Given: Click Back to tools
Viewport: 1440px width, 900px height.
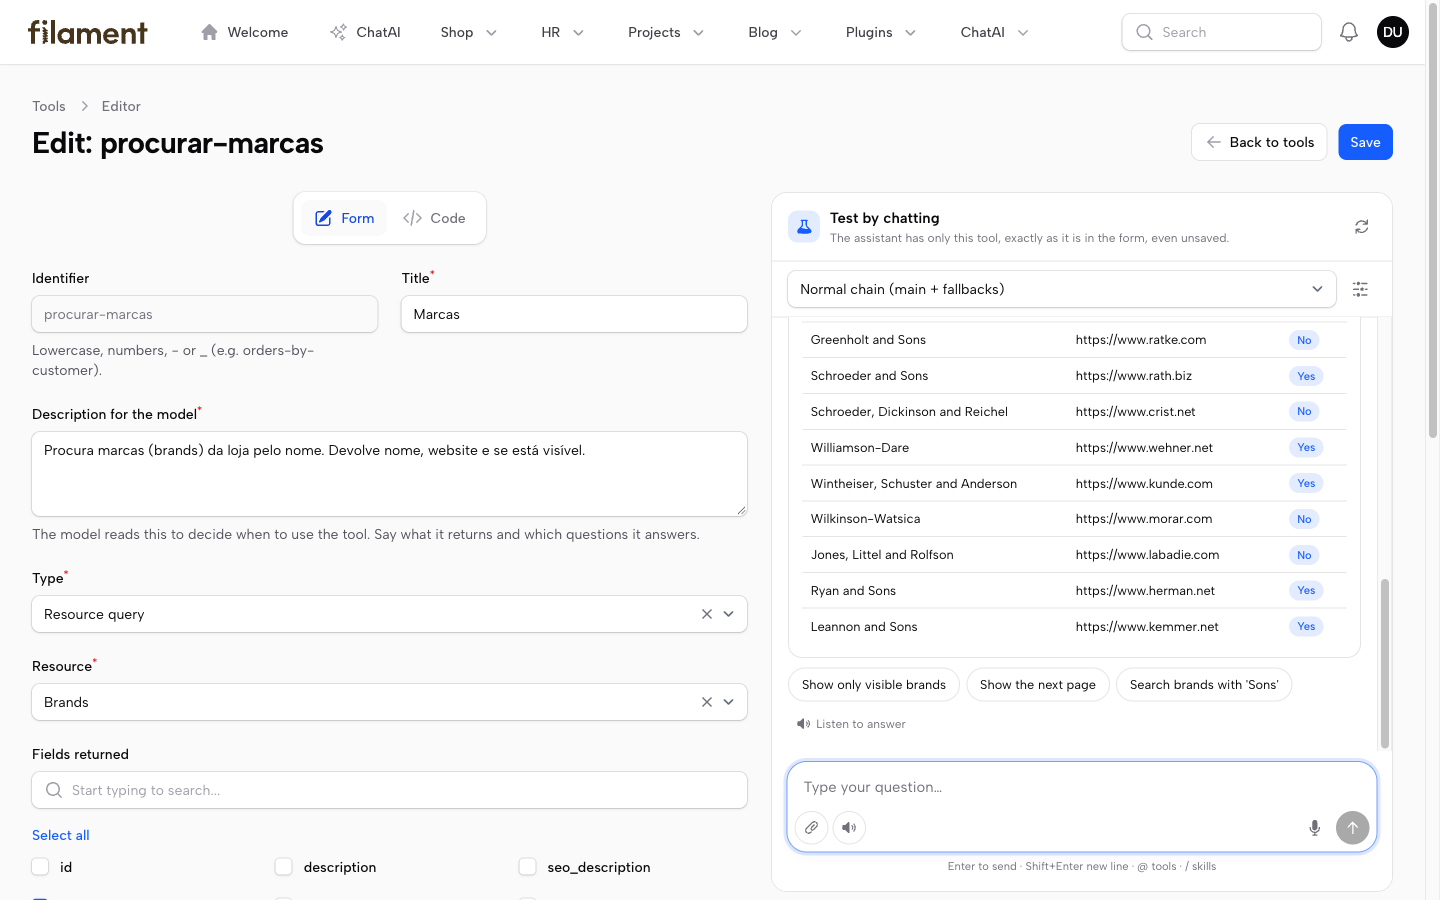Looking at the screenshot, I should 1259,142.
